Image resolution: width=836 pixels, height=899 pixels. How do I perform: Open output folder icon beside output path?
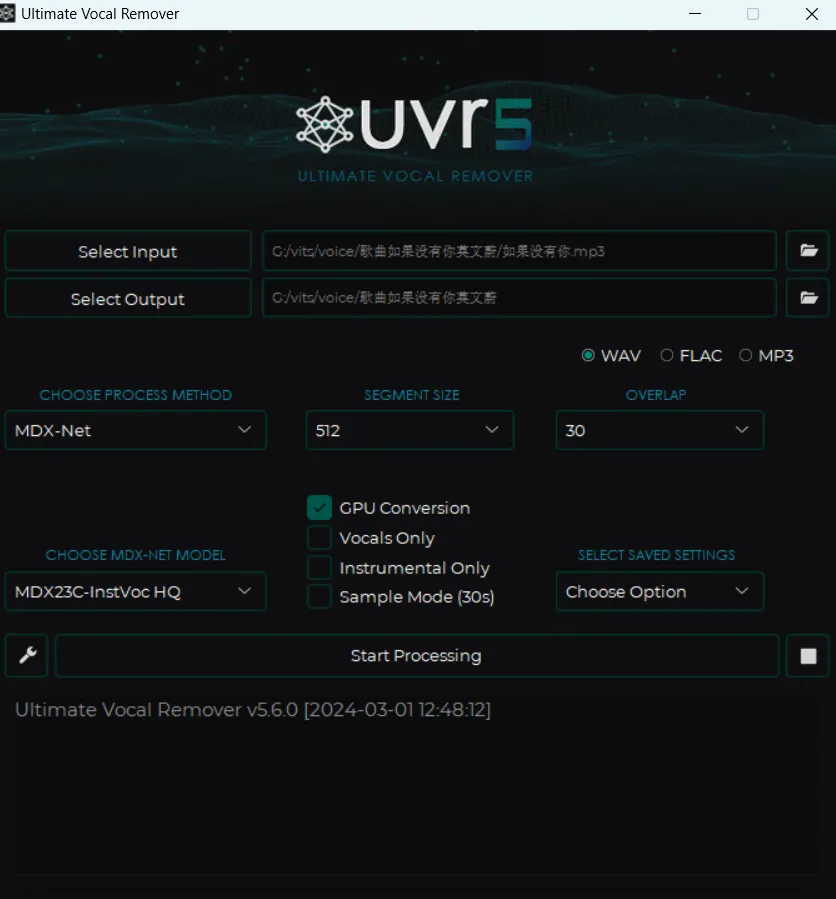pos(808,298)
